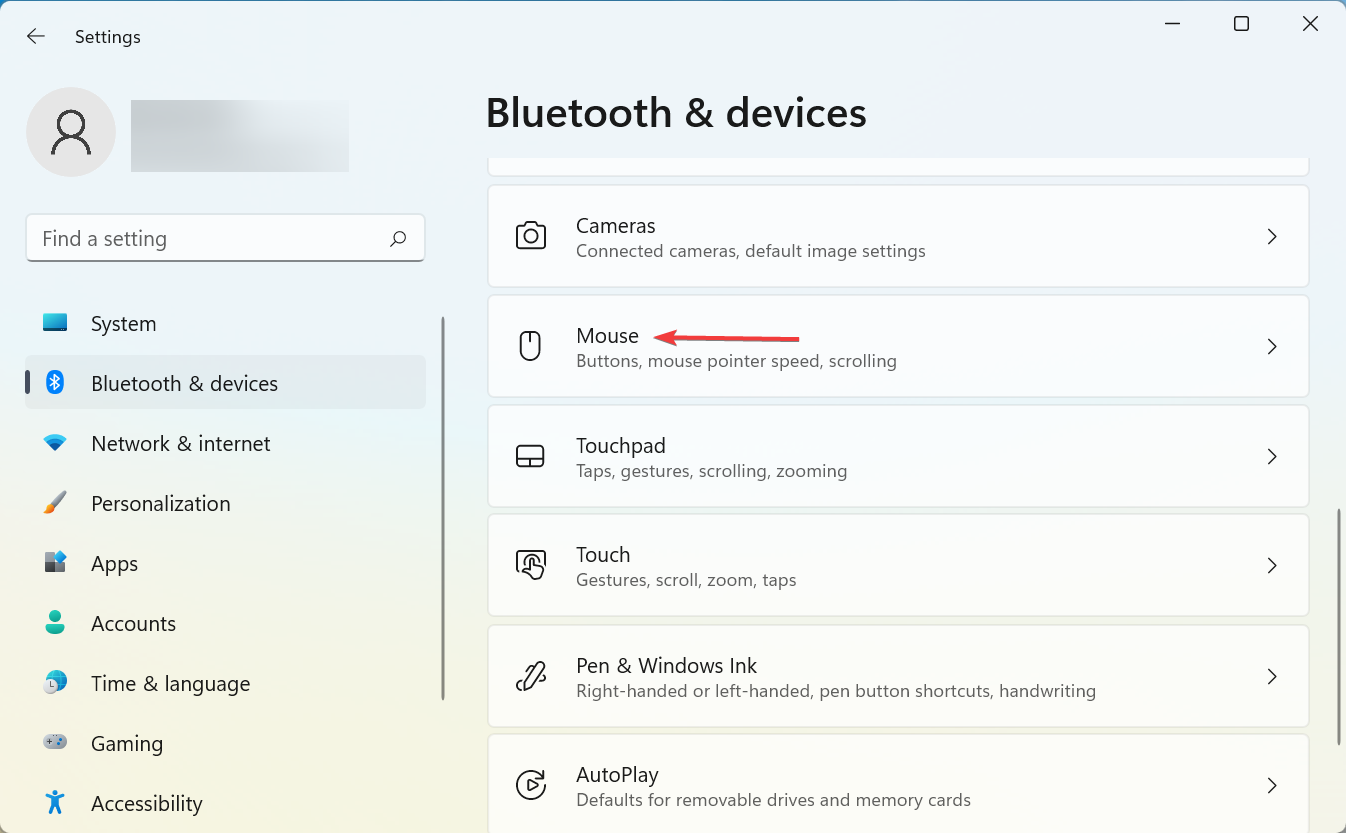Click the 'Bluetooth & devices' page heading
Image resolution: width=1346 pixels, height=833 pixels.
pyautogui.click(x=676, y=113)
